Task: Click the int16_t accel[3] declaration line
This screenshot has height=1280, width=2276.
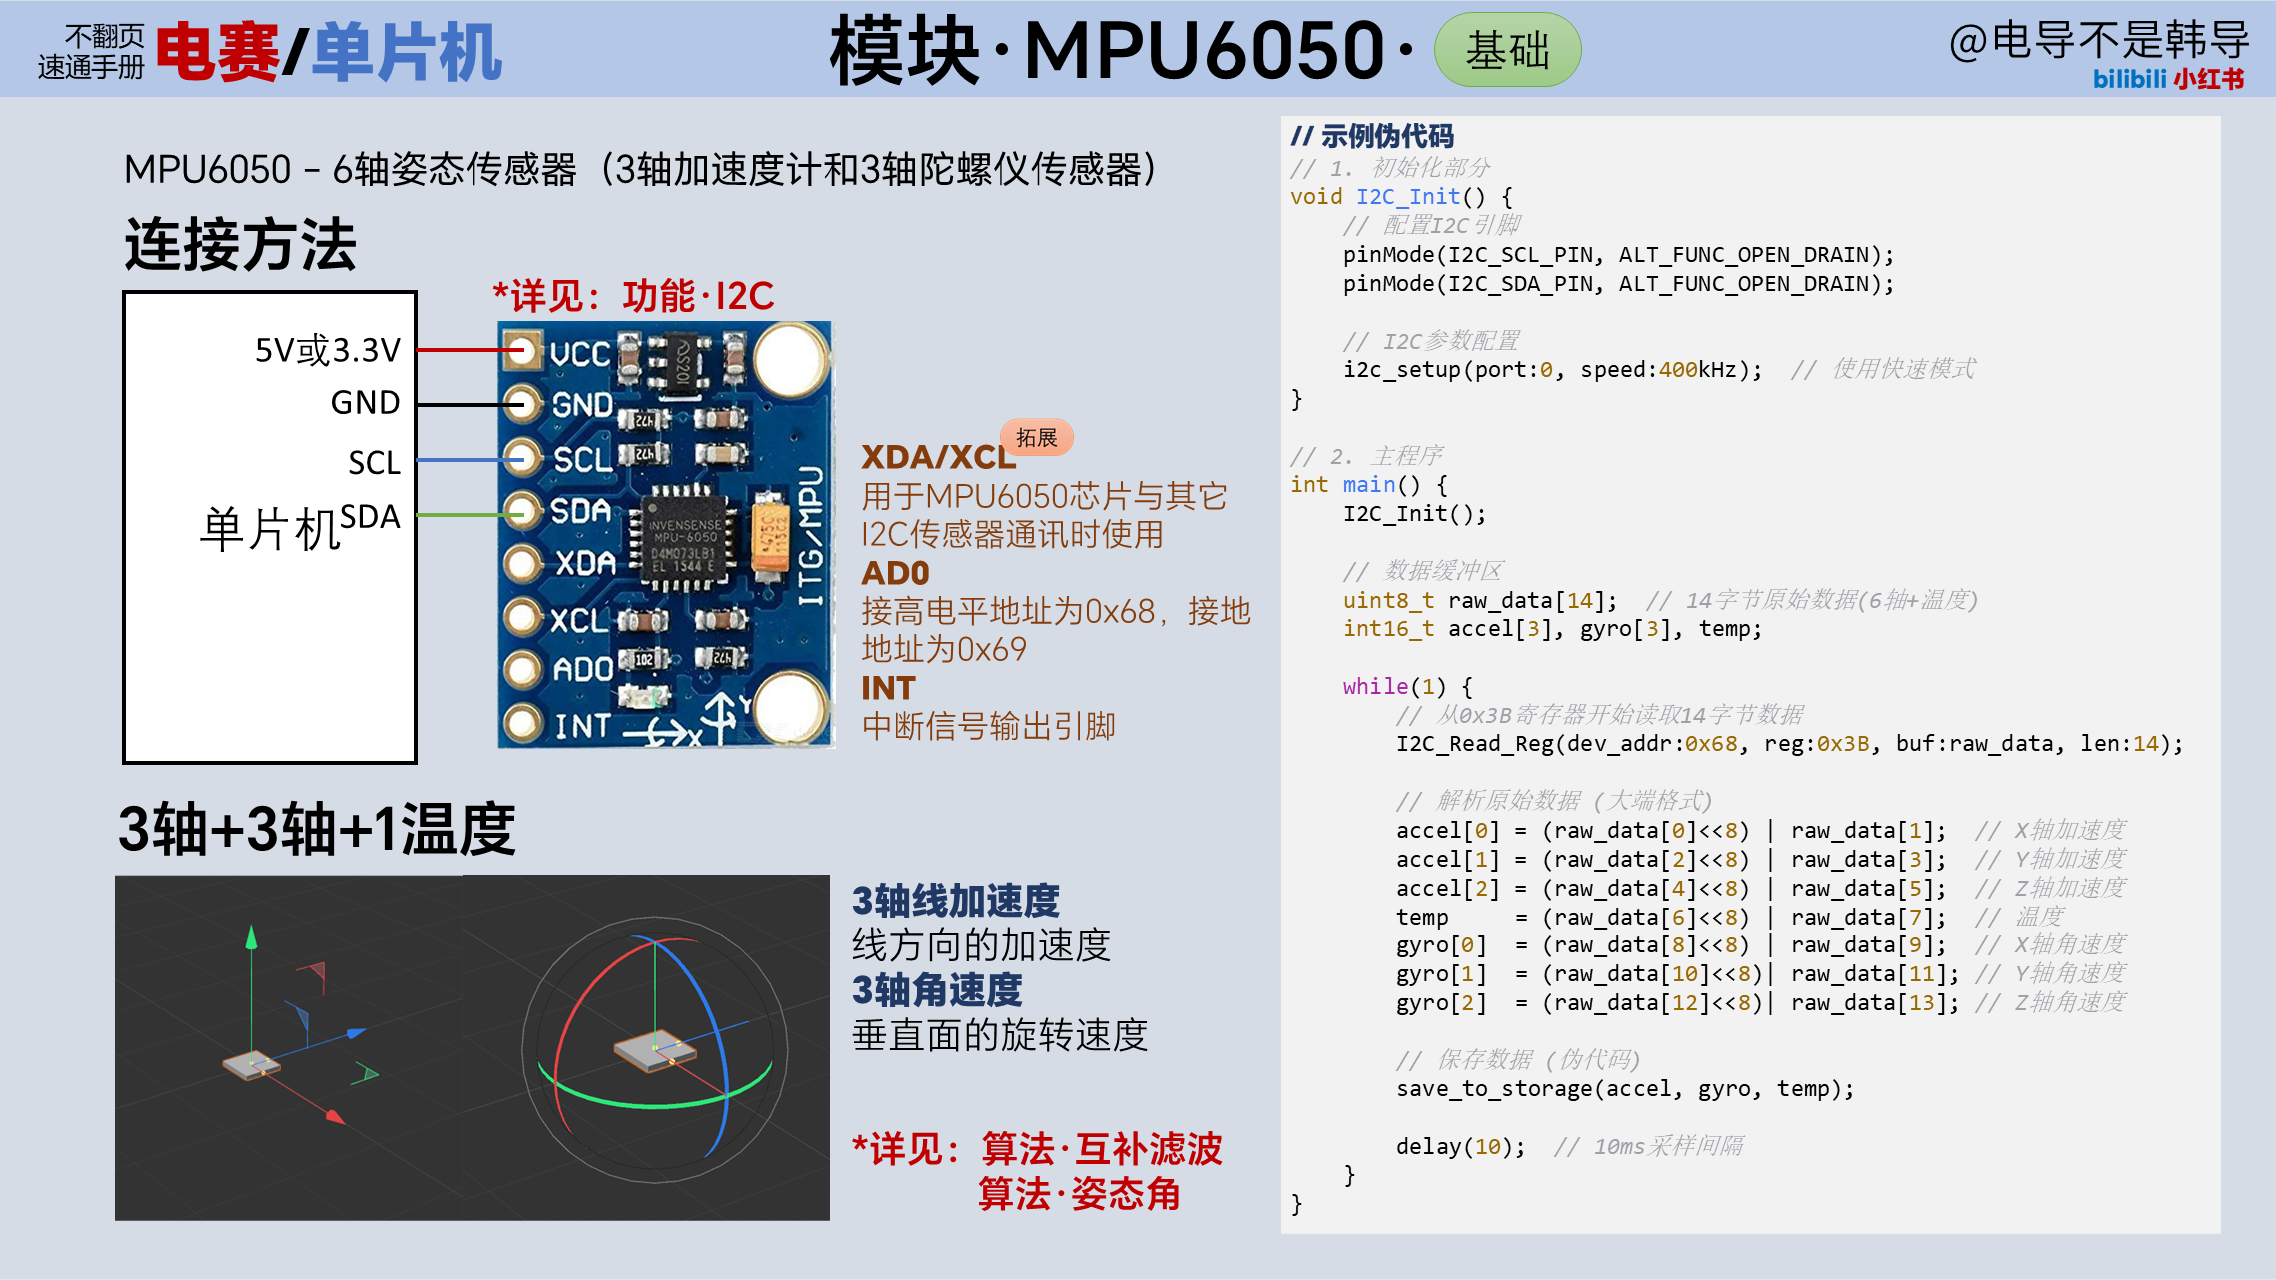Action: [1553, 628]
